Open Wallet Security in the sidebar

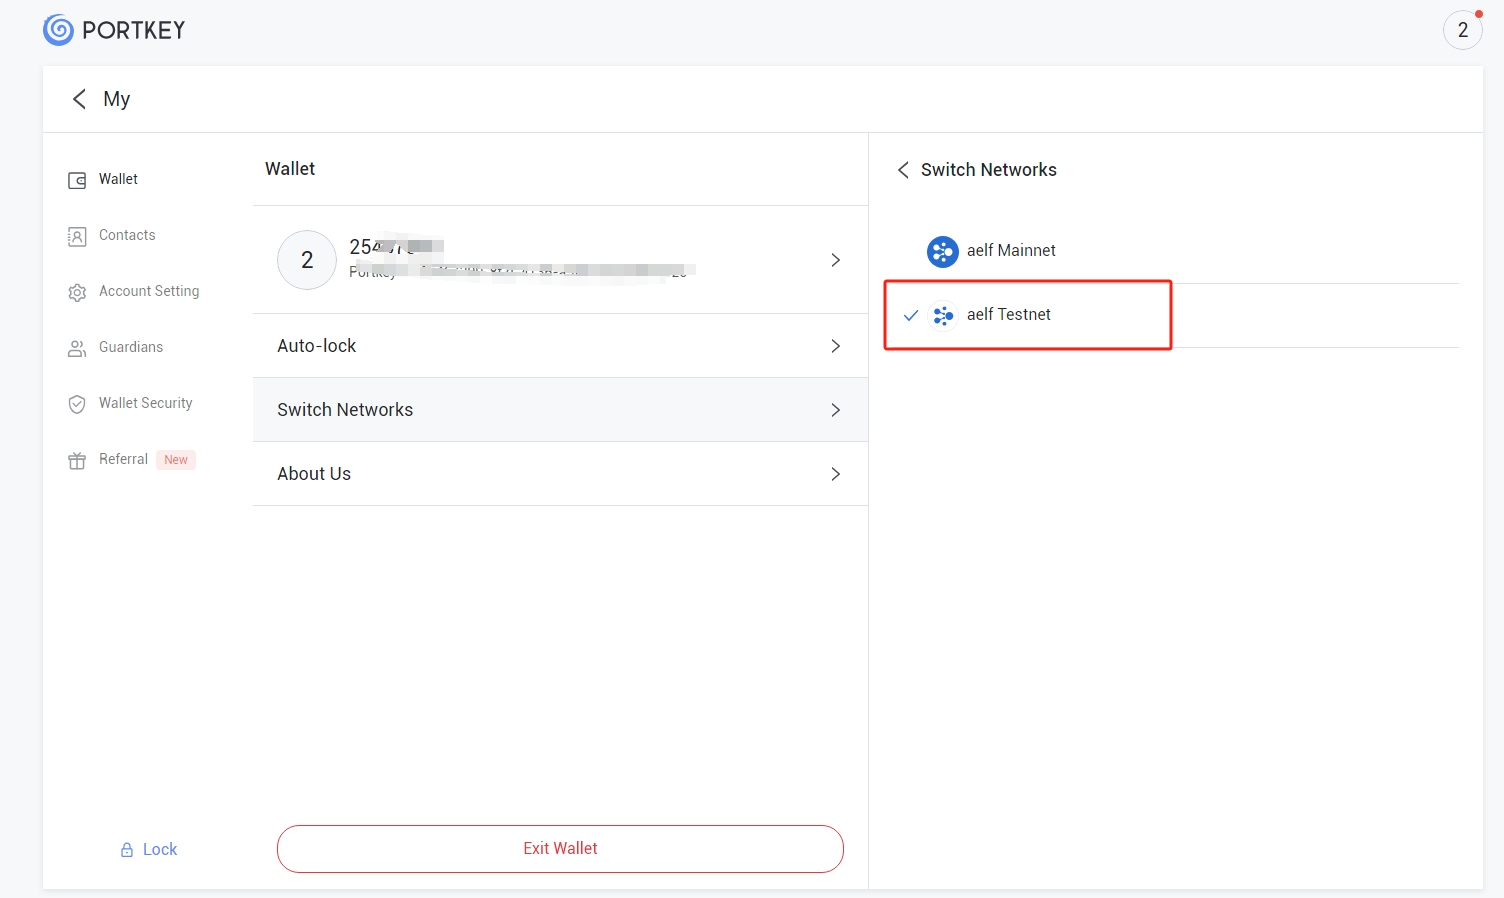click(x=146, y=403)
